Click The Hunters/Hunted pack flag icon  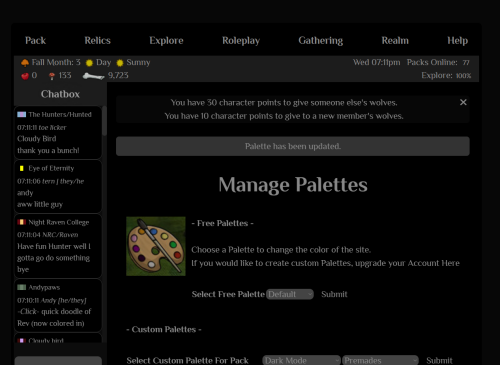click(x=22, y=114)
